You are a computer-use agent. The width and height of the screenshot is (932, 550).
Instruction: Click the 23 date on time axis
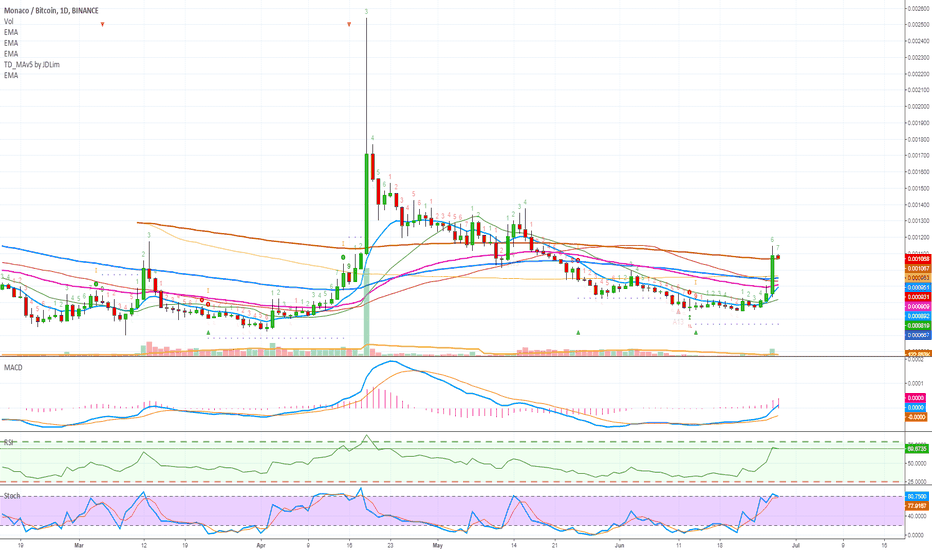(x=390, y=544)
